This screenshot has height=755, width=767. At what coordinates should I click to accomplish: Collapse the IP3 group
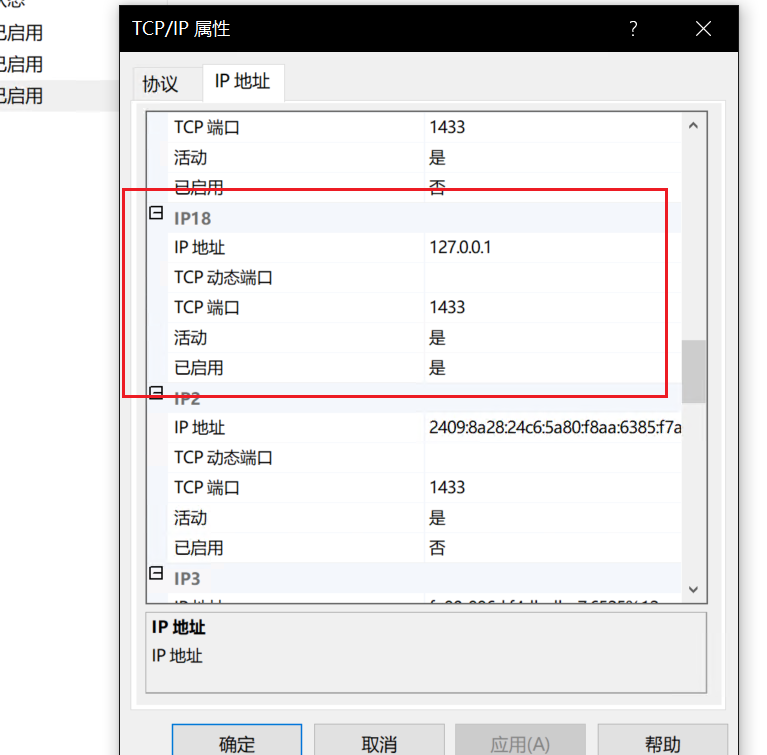(156, 573)
